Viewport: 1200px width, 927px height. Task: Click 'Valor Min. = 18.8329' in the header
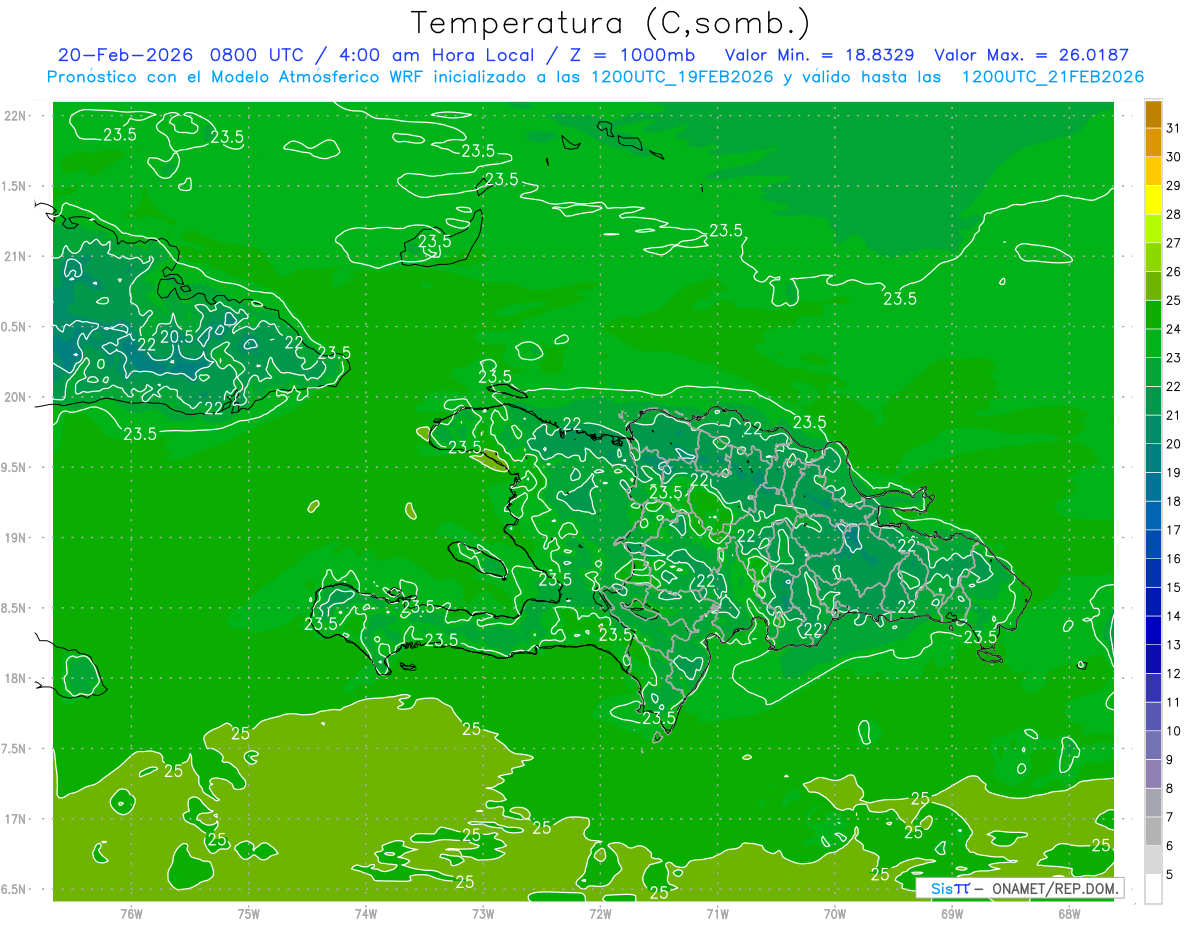[820, 55]
